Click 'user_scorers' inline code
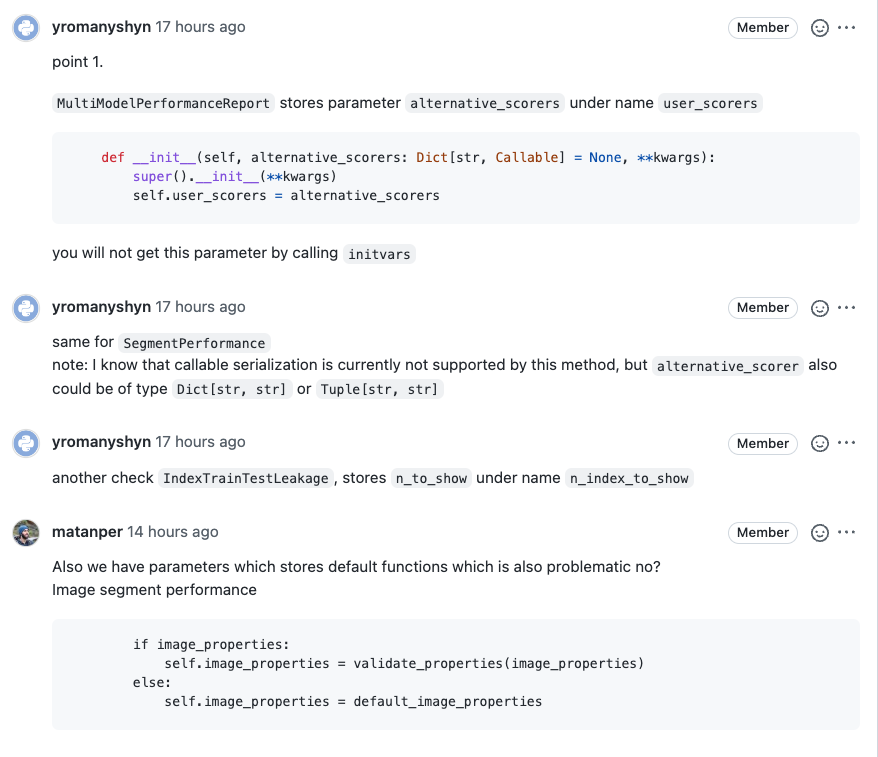Image resolution: width=878 pixels, height=757 pixels. [710, 103]
